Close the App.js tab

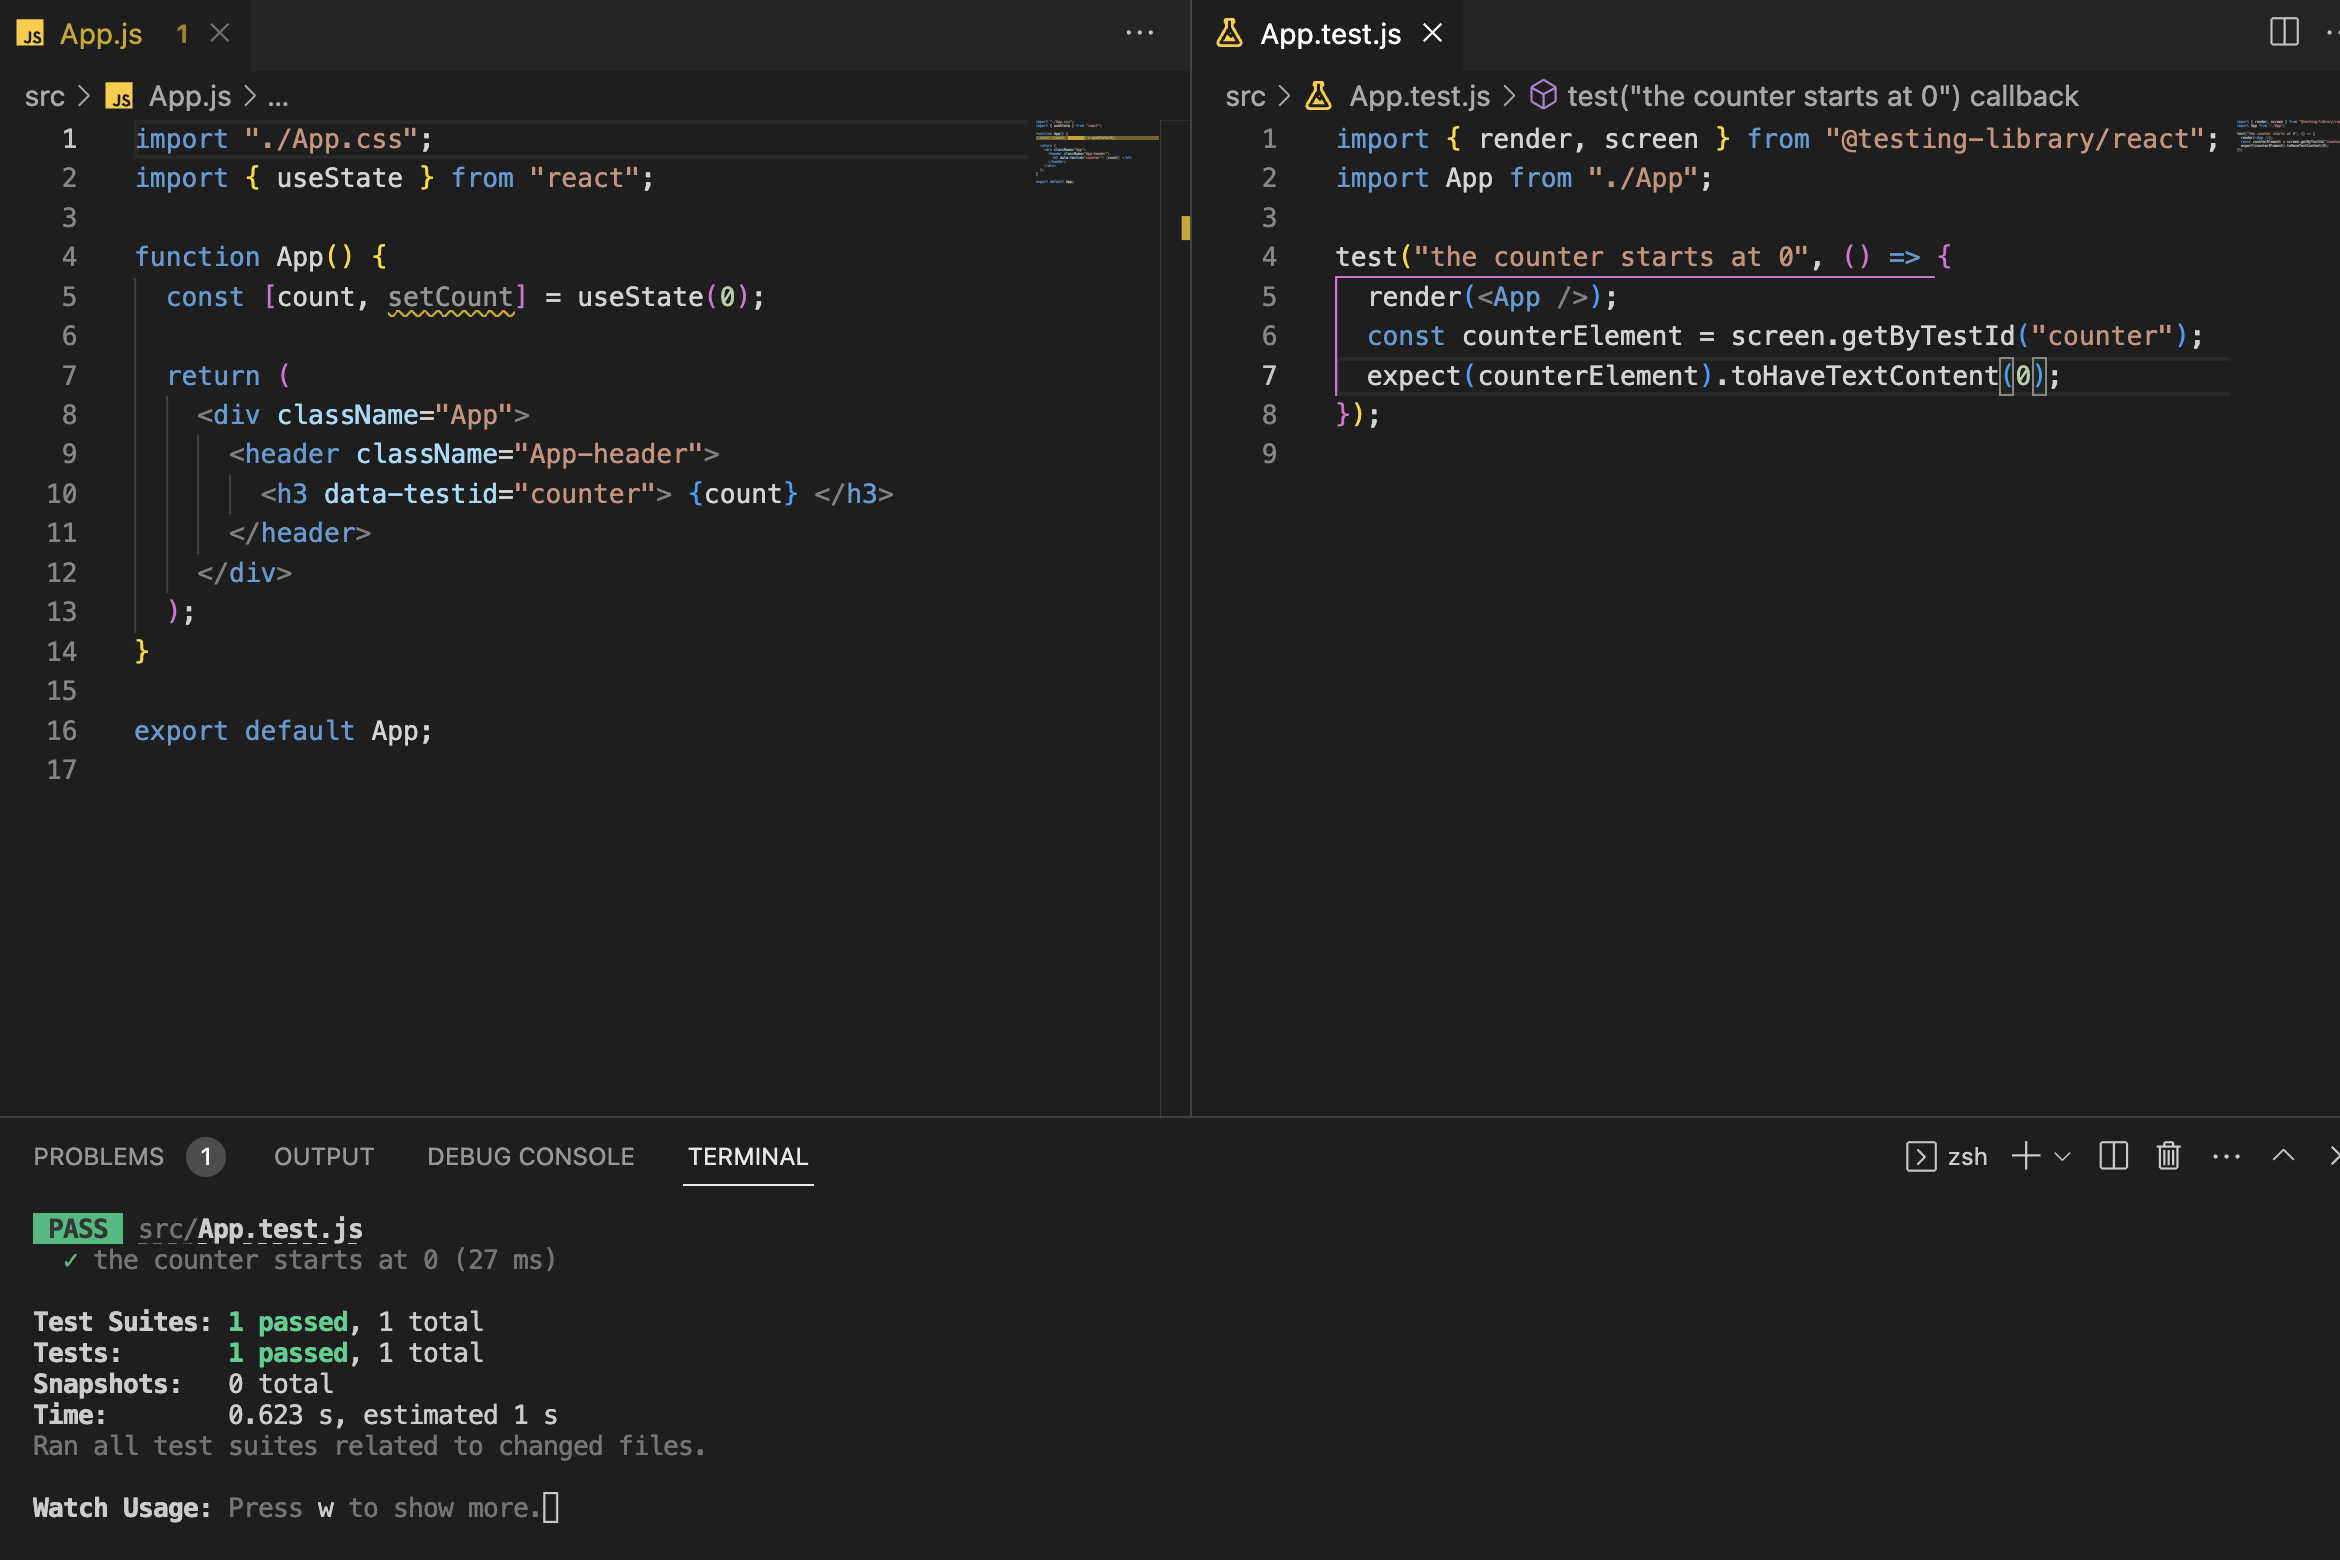220,33
